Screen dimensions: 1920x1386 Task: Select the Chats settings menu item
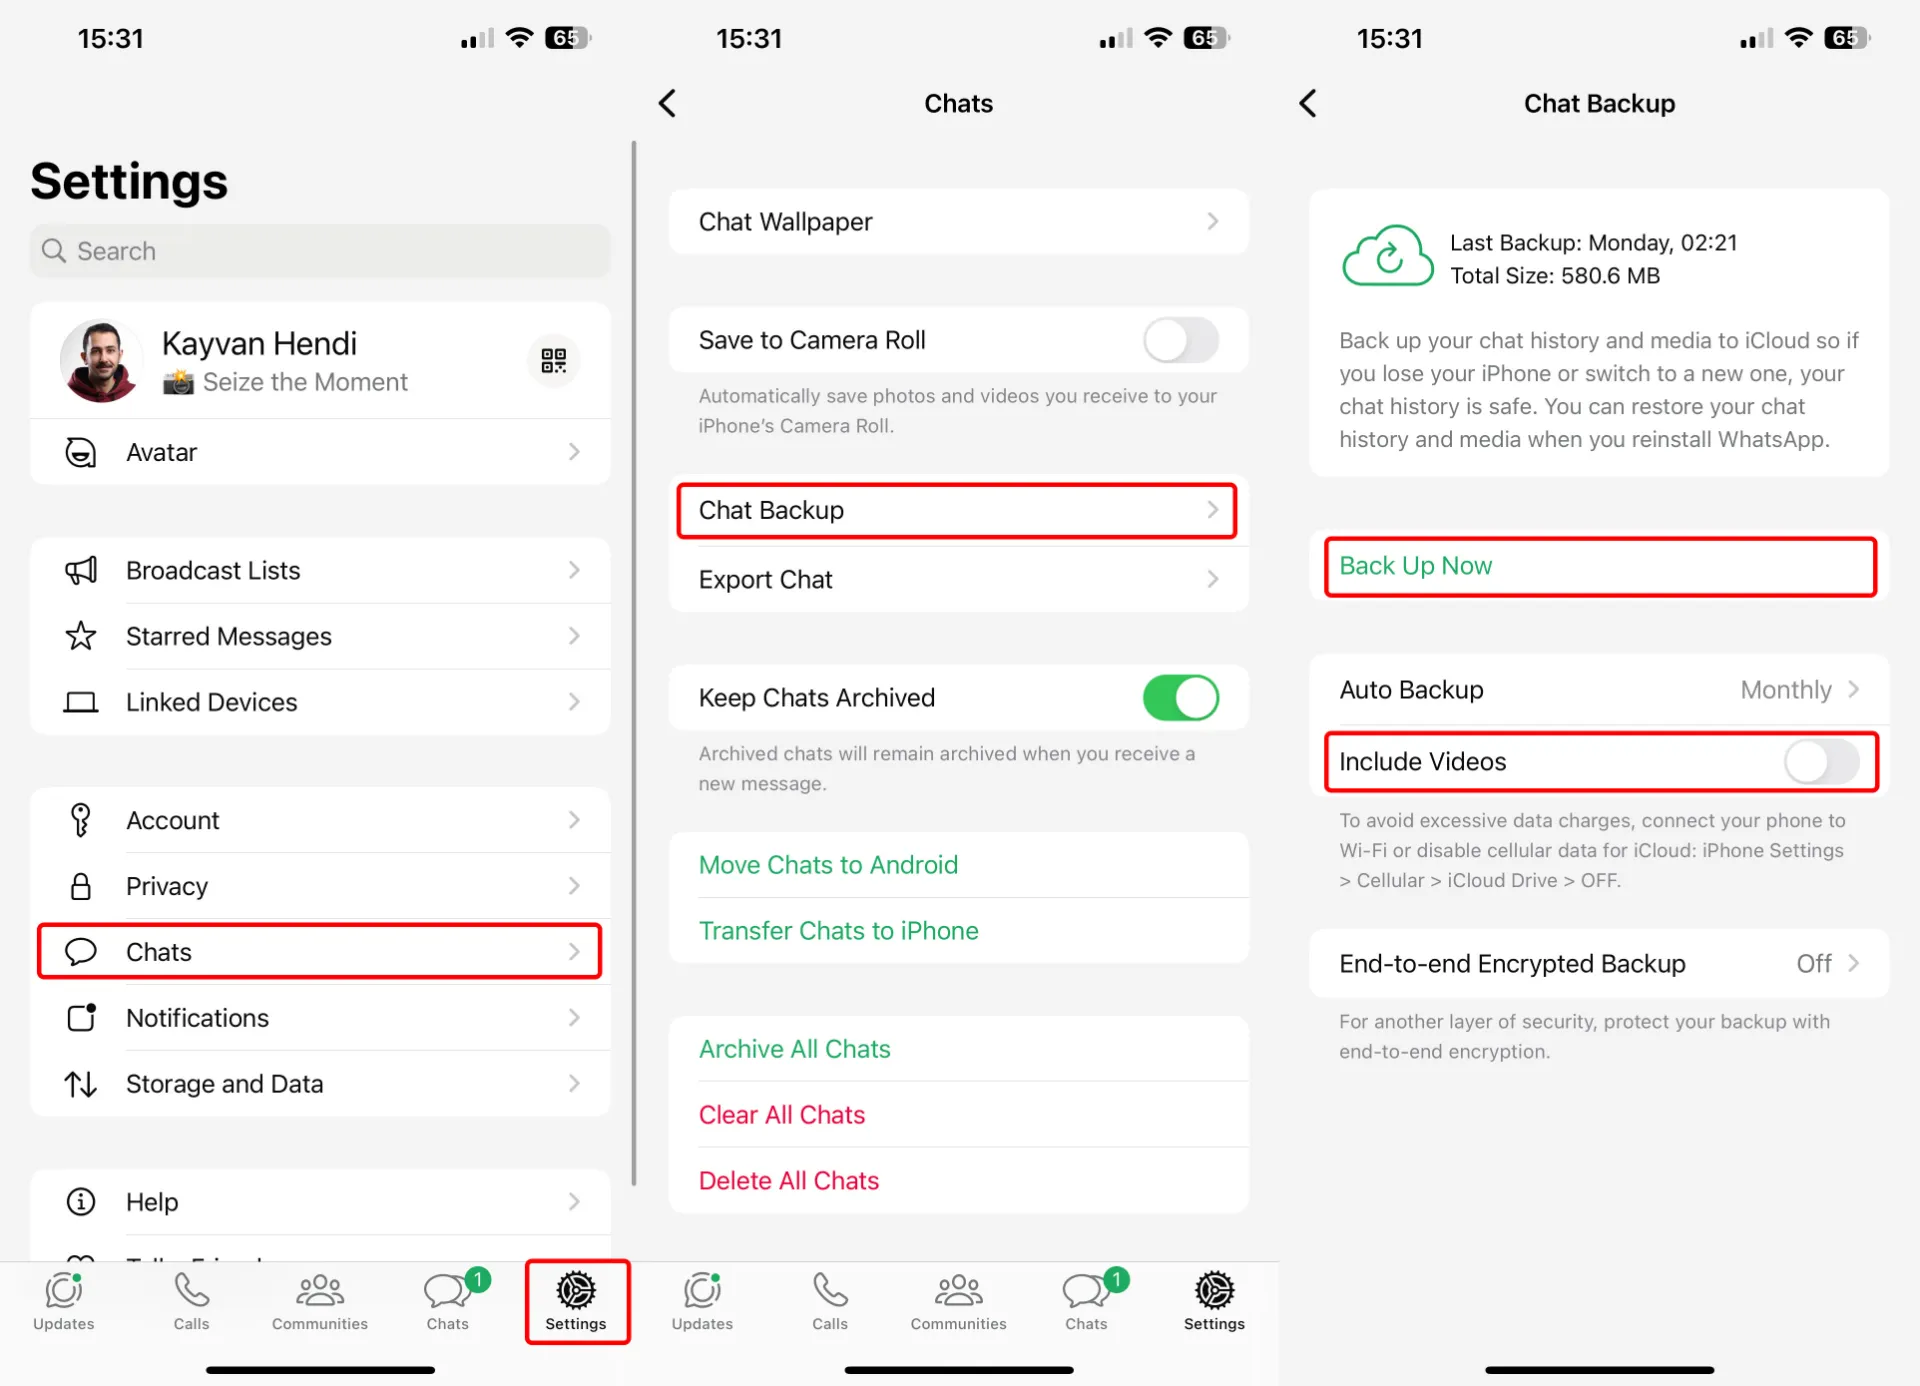click(x=319, y=951)
